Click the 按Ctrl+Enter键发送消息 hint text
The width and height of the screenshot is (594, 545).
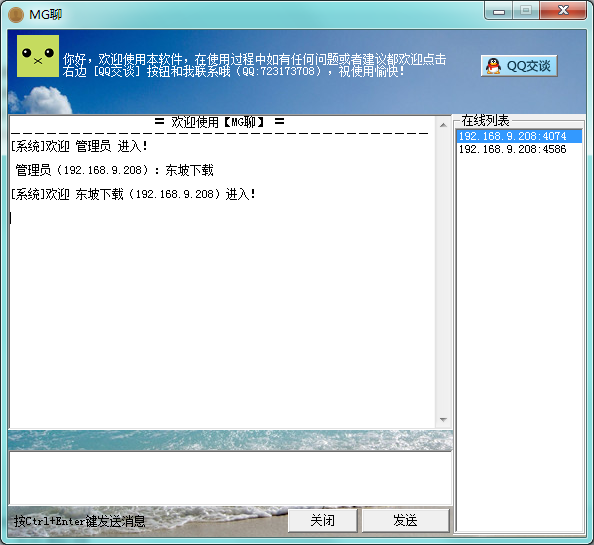(x=80, y=521)
